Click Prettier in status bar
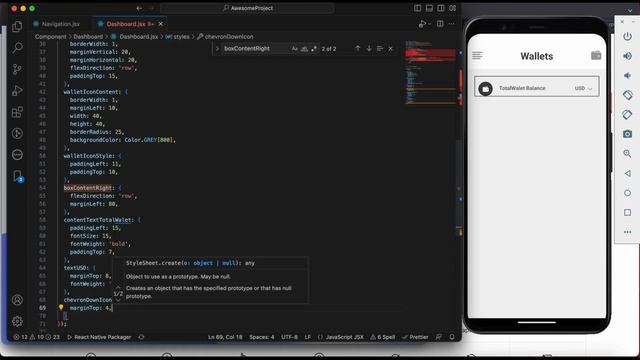 click(x=415, y=337)
